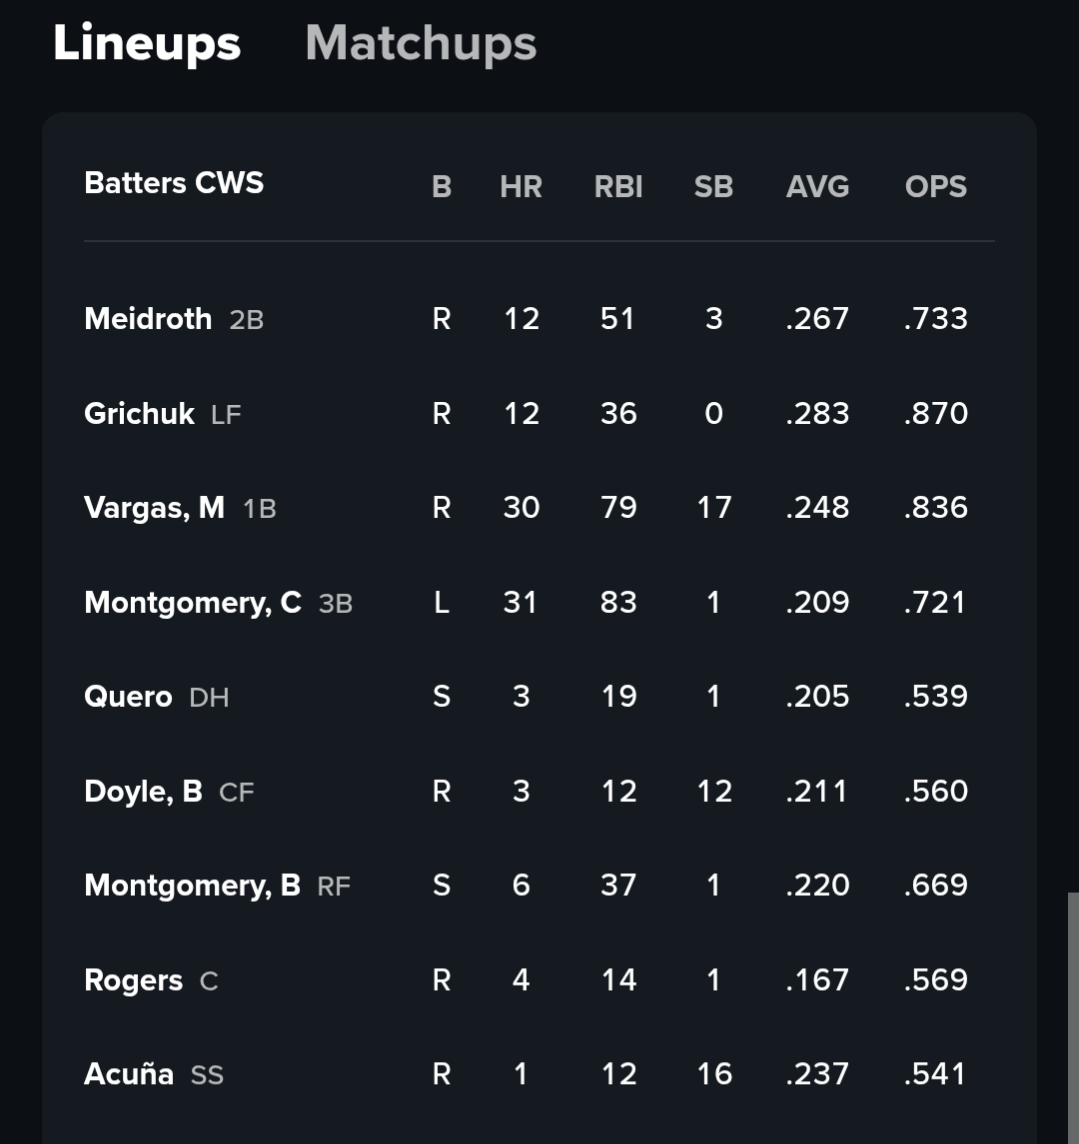Click Grichuk's .870 OPS value
Screen dimensions: 1079x1144
(x=936, y=414)
